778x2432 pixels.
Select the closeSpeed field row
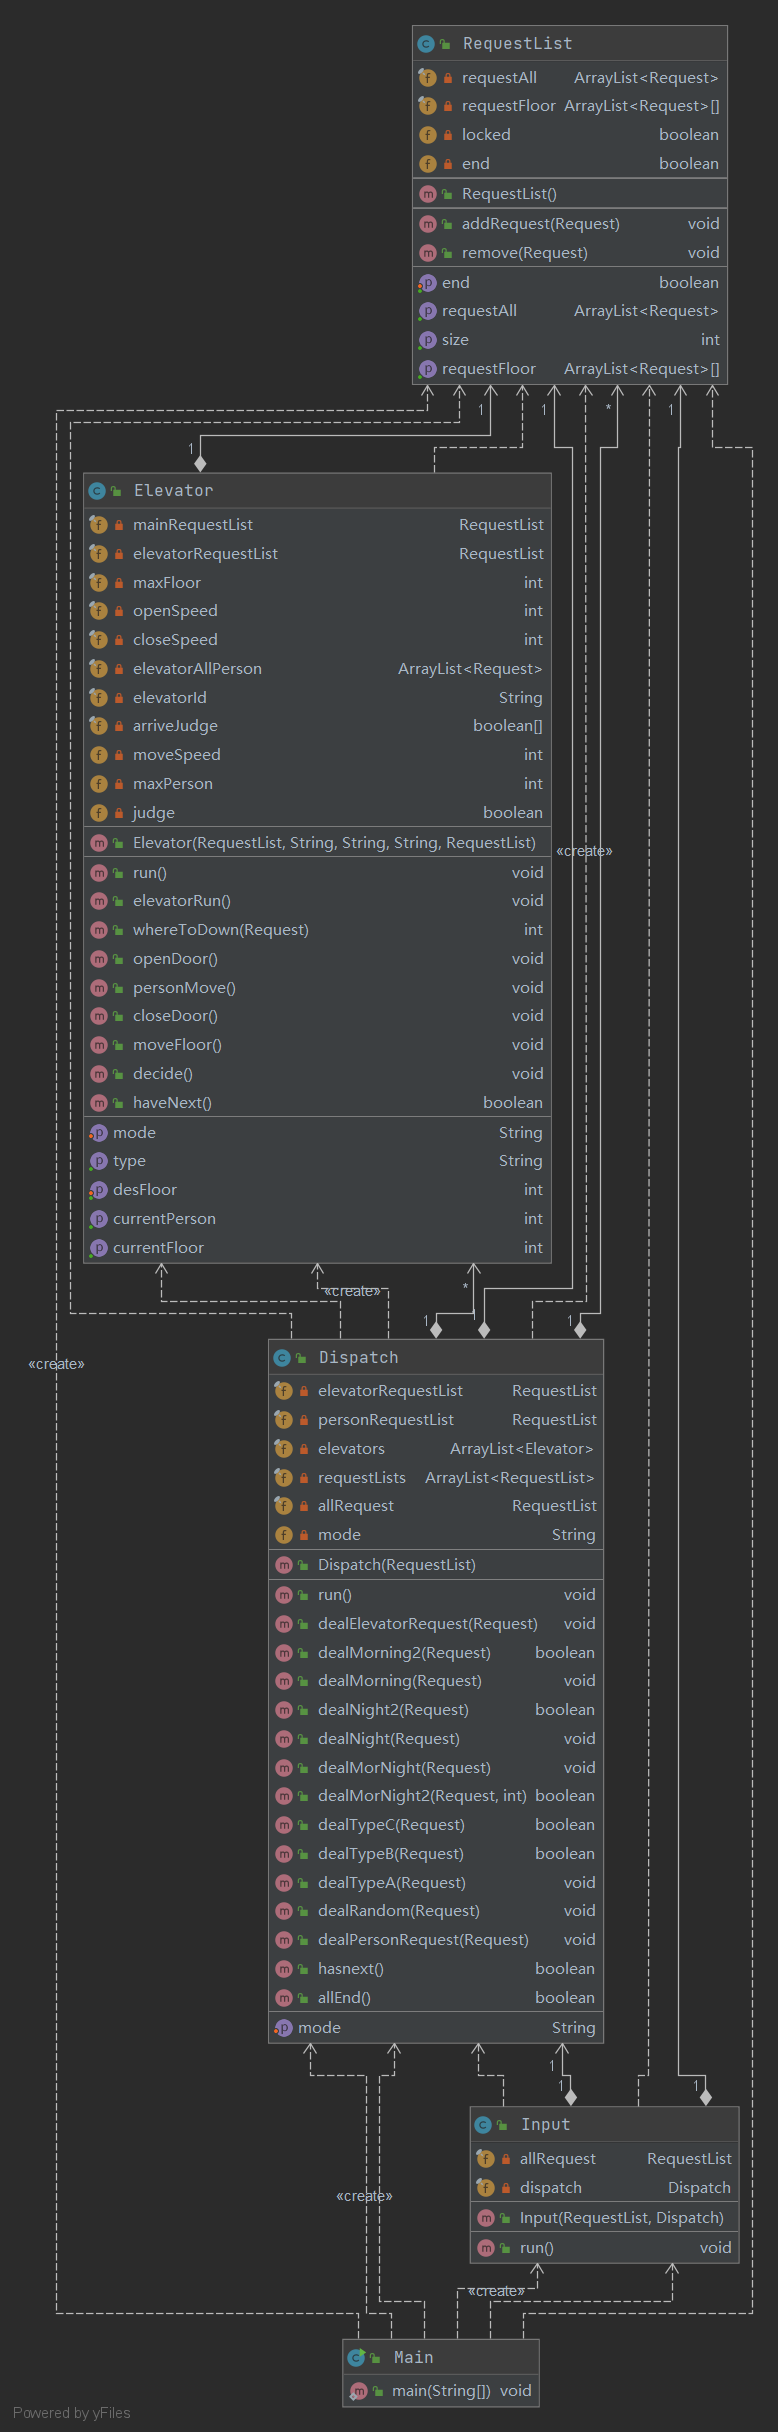click(x=318, y=640)
